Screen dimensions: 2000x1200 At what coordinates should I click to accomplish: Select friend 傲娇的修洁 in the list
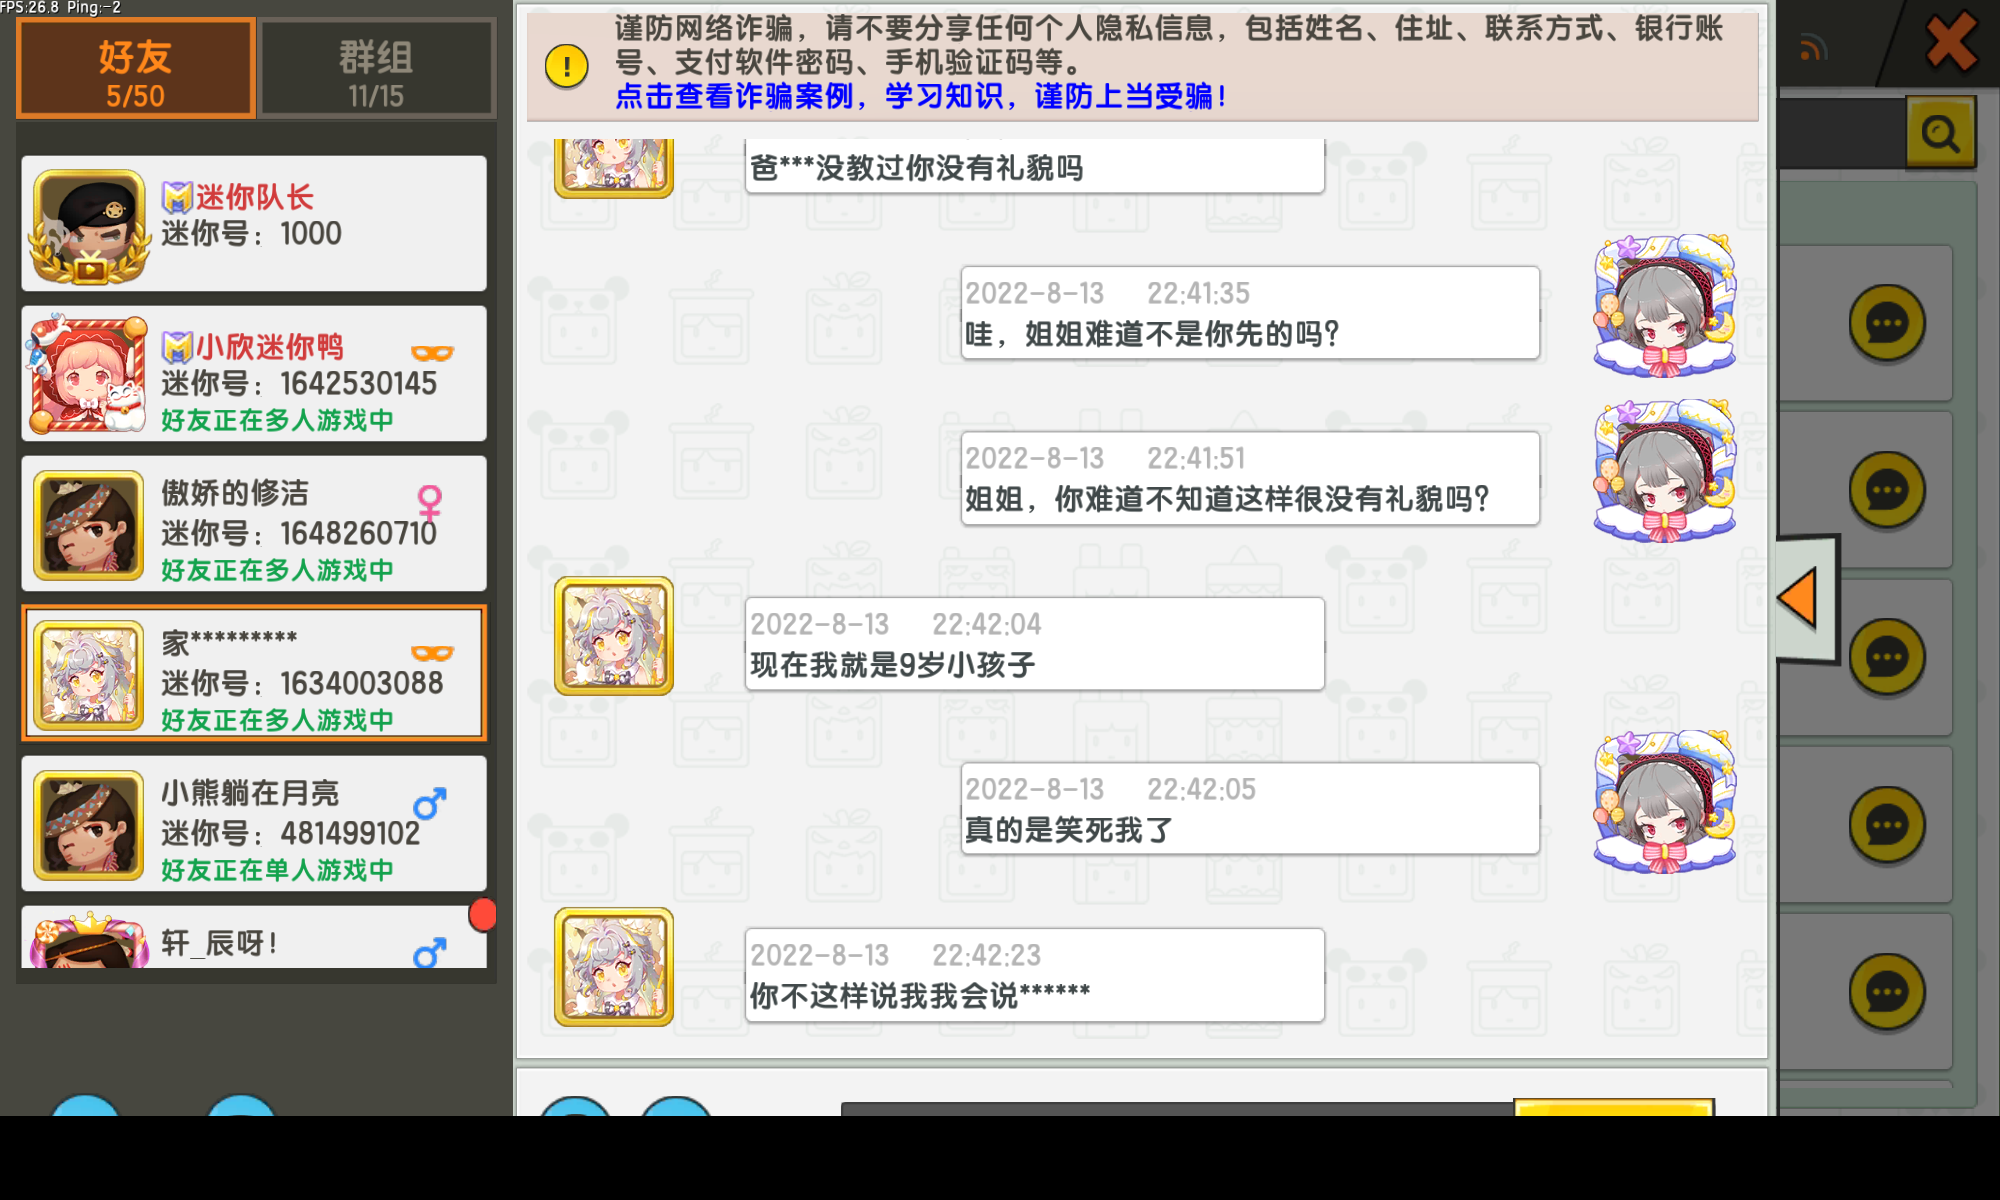click(x=254, y=523)
